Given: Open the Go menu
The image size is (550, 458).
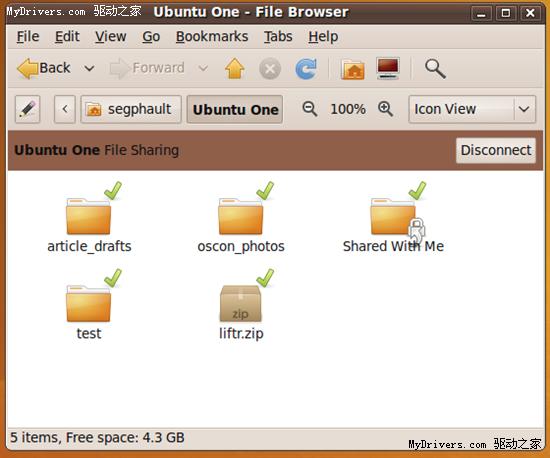Looking at the screenshot, I should pos(151,36).
